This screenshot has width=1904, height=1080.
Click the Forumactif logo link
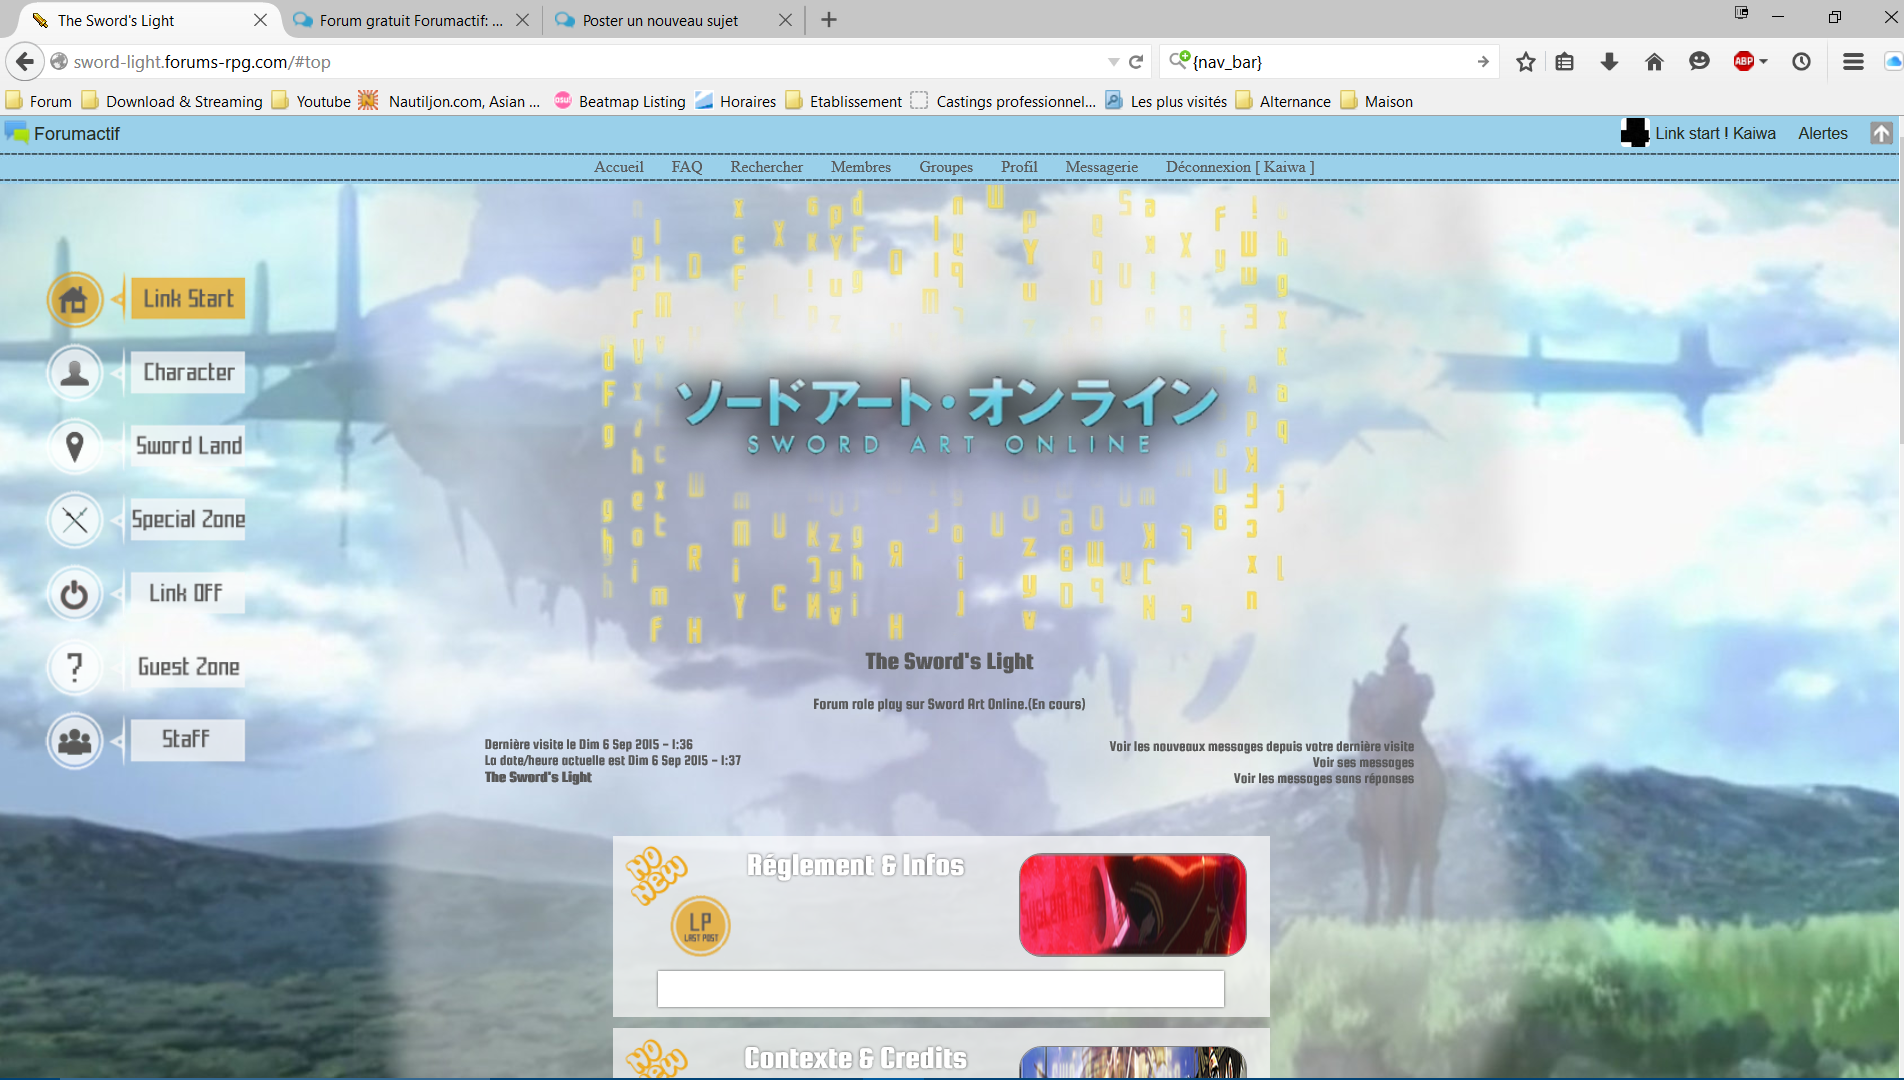[62, 133]
